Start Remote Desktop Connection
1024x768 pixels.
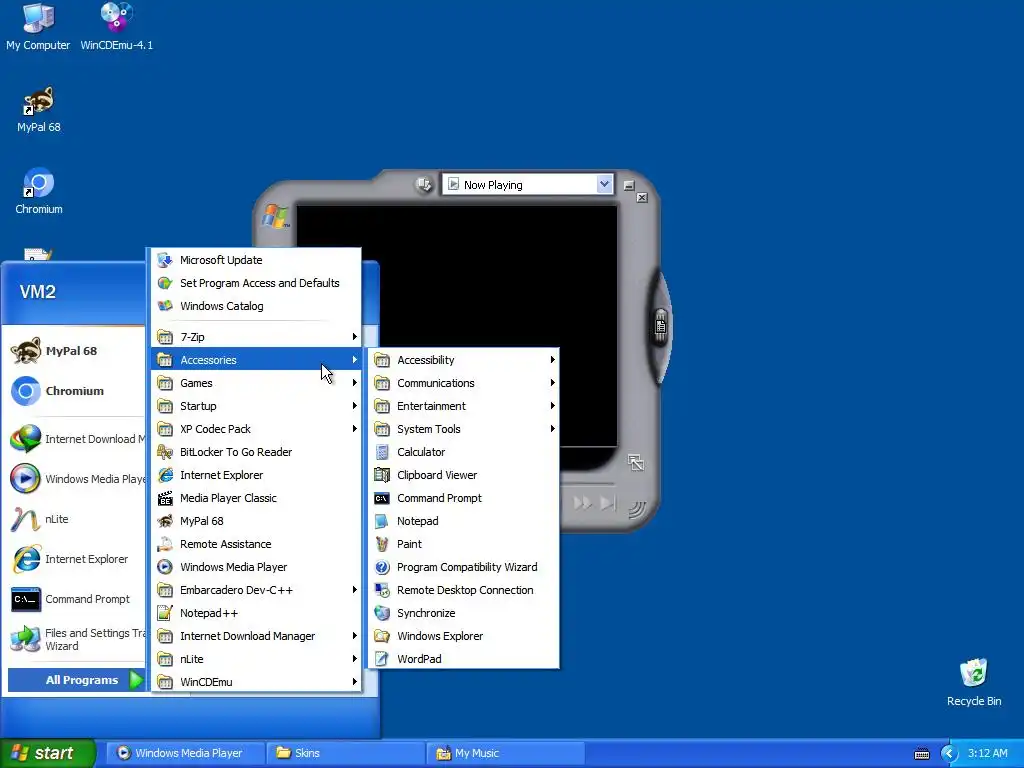pyautogui.click(x=464, y=590)
